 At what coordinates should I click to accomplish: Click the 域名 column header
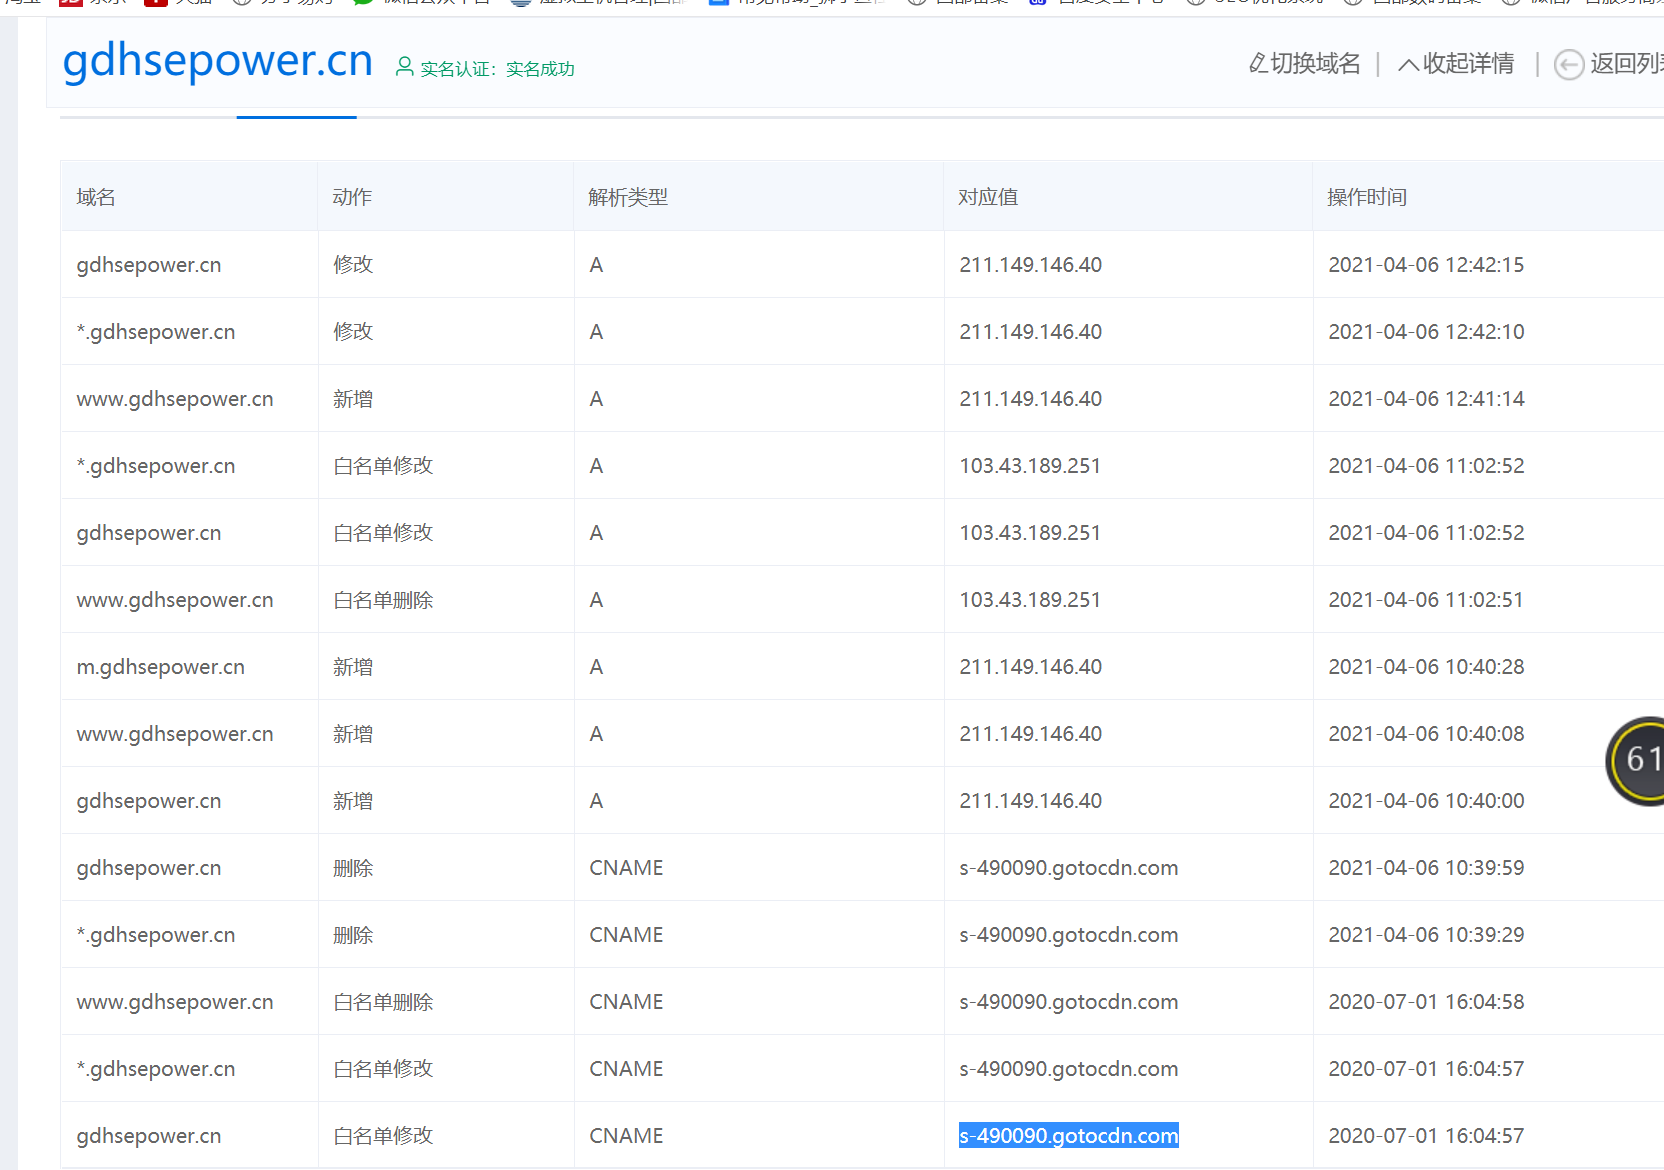(x=95, y=196)
